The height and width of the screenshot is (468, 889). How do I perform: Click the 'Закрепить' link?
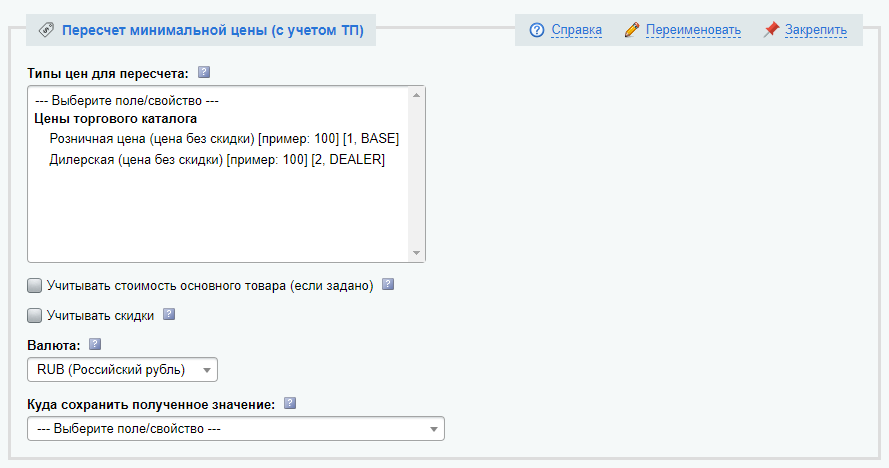(815, 30)
